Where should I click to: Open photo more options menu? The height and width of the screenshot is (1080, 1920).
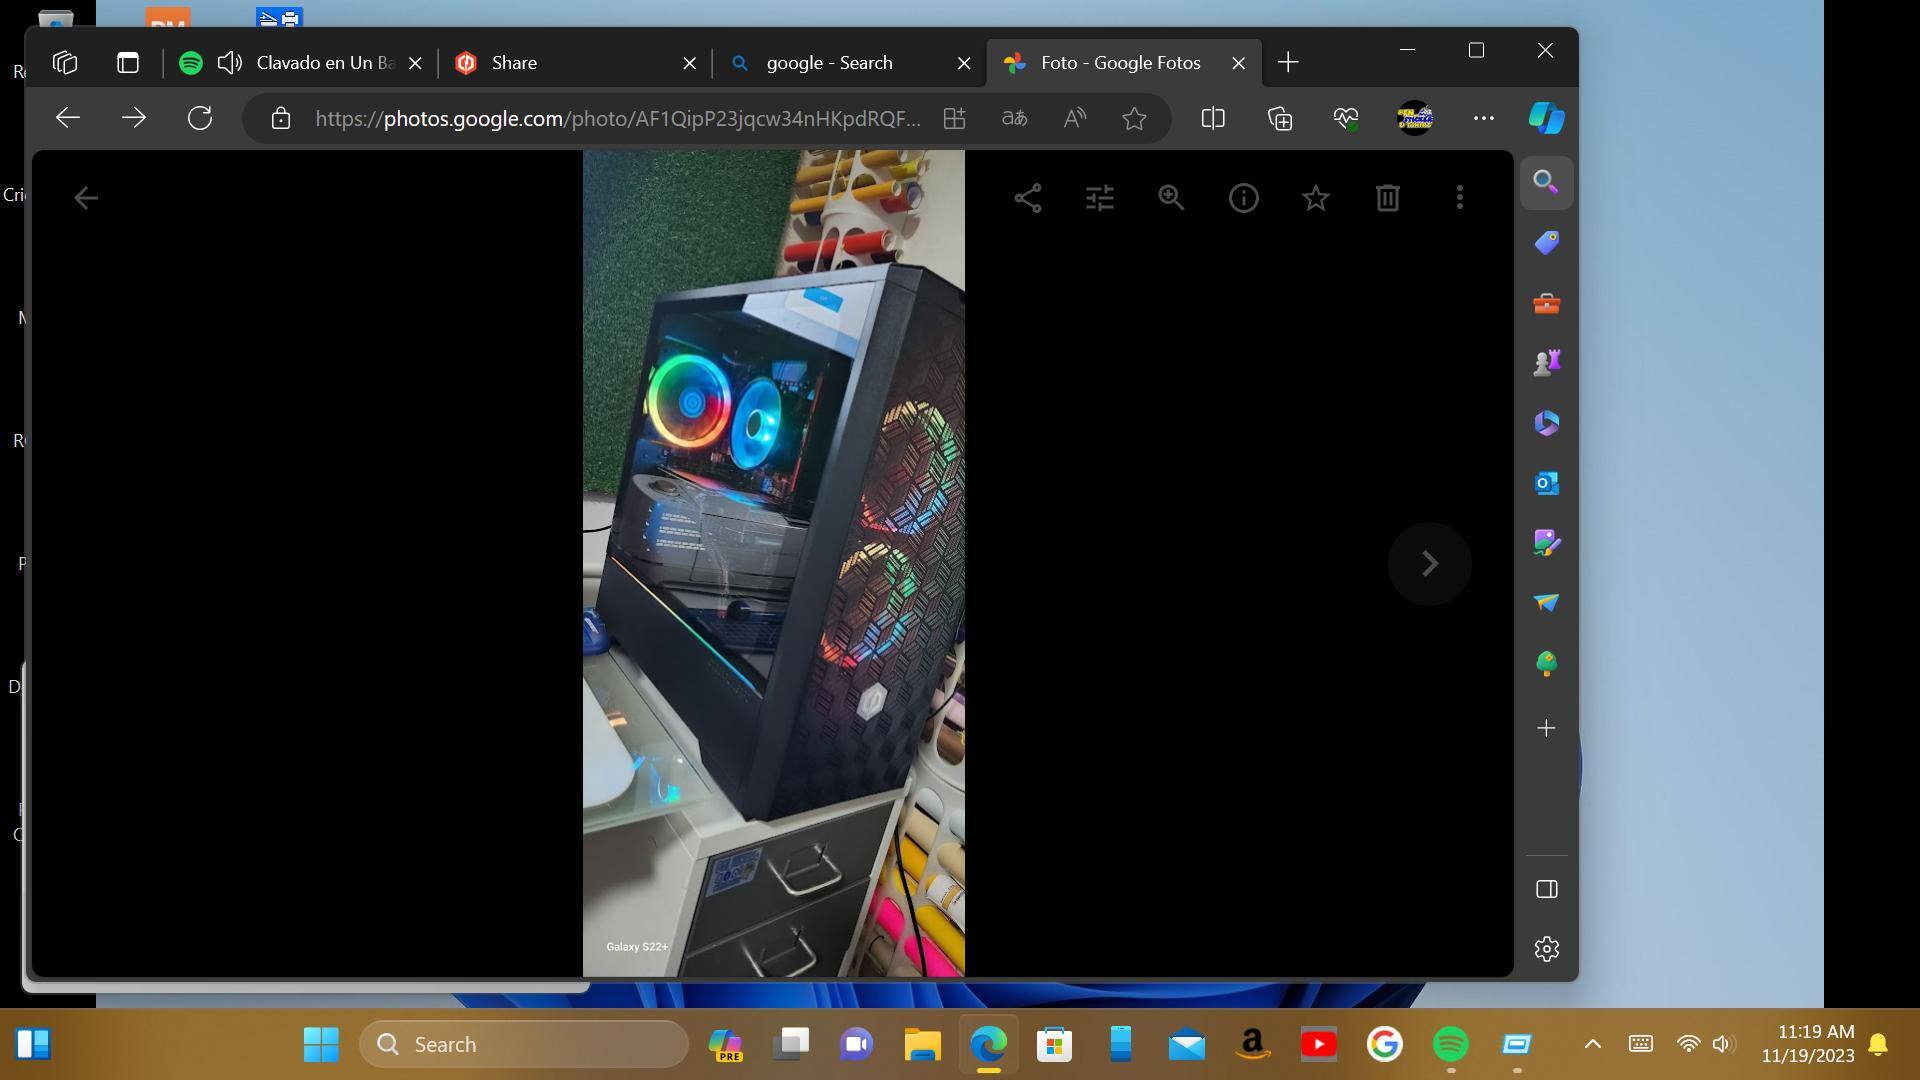tap(1459, 198)
